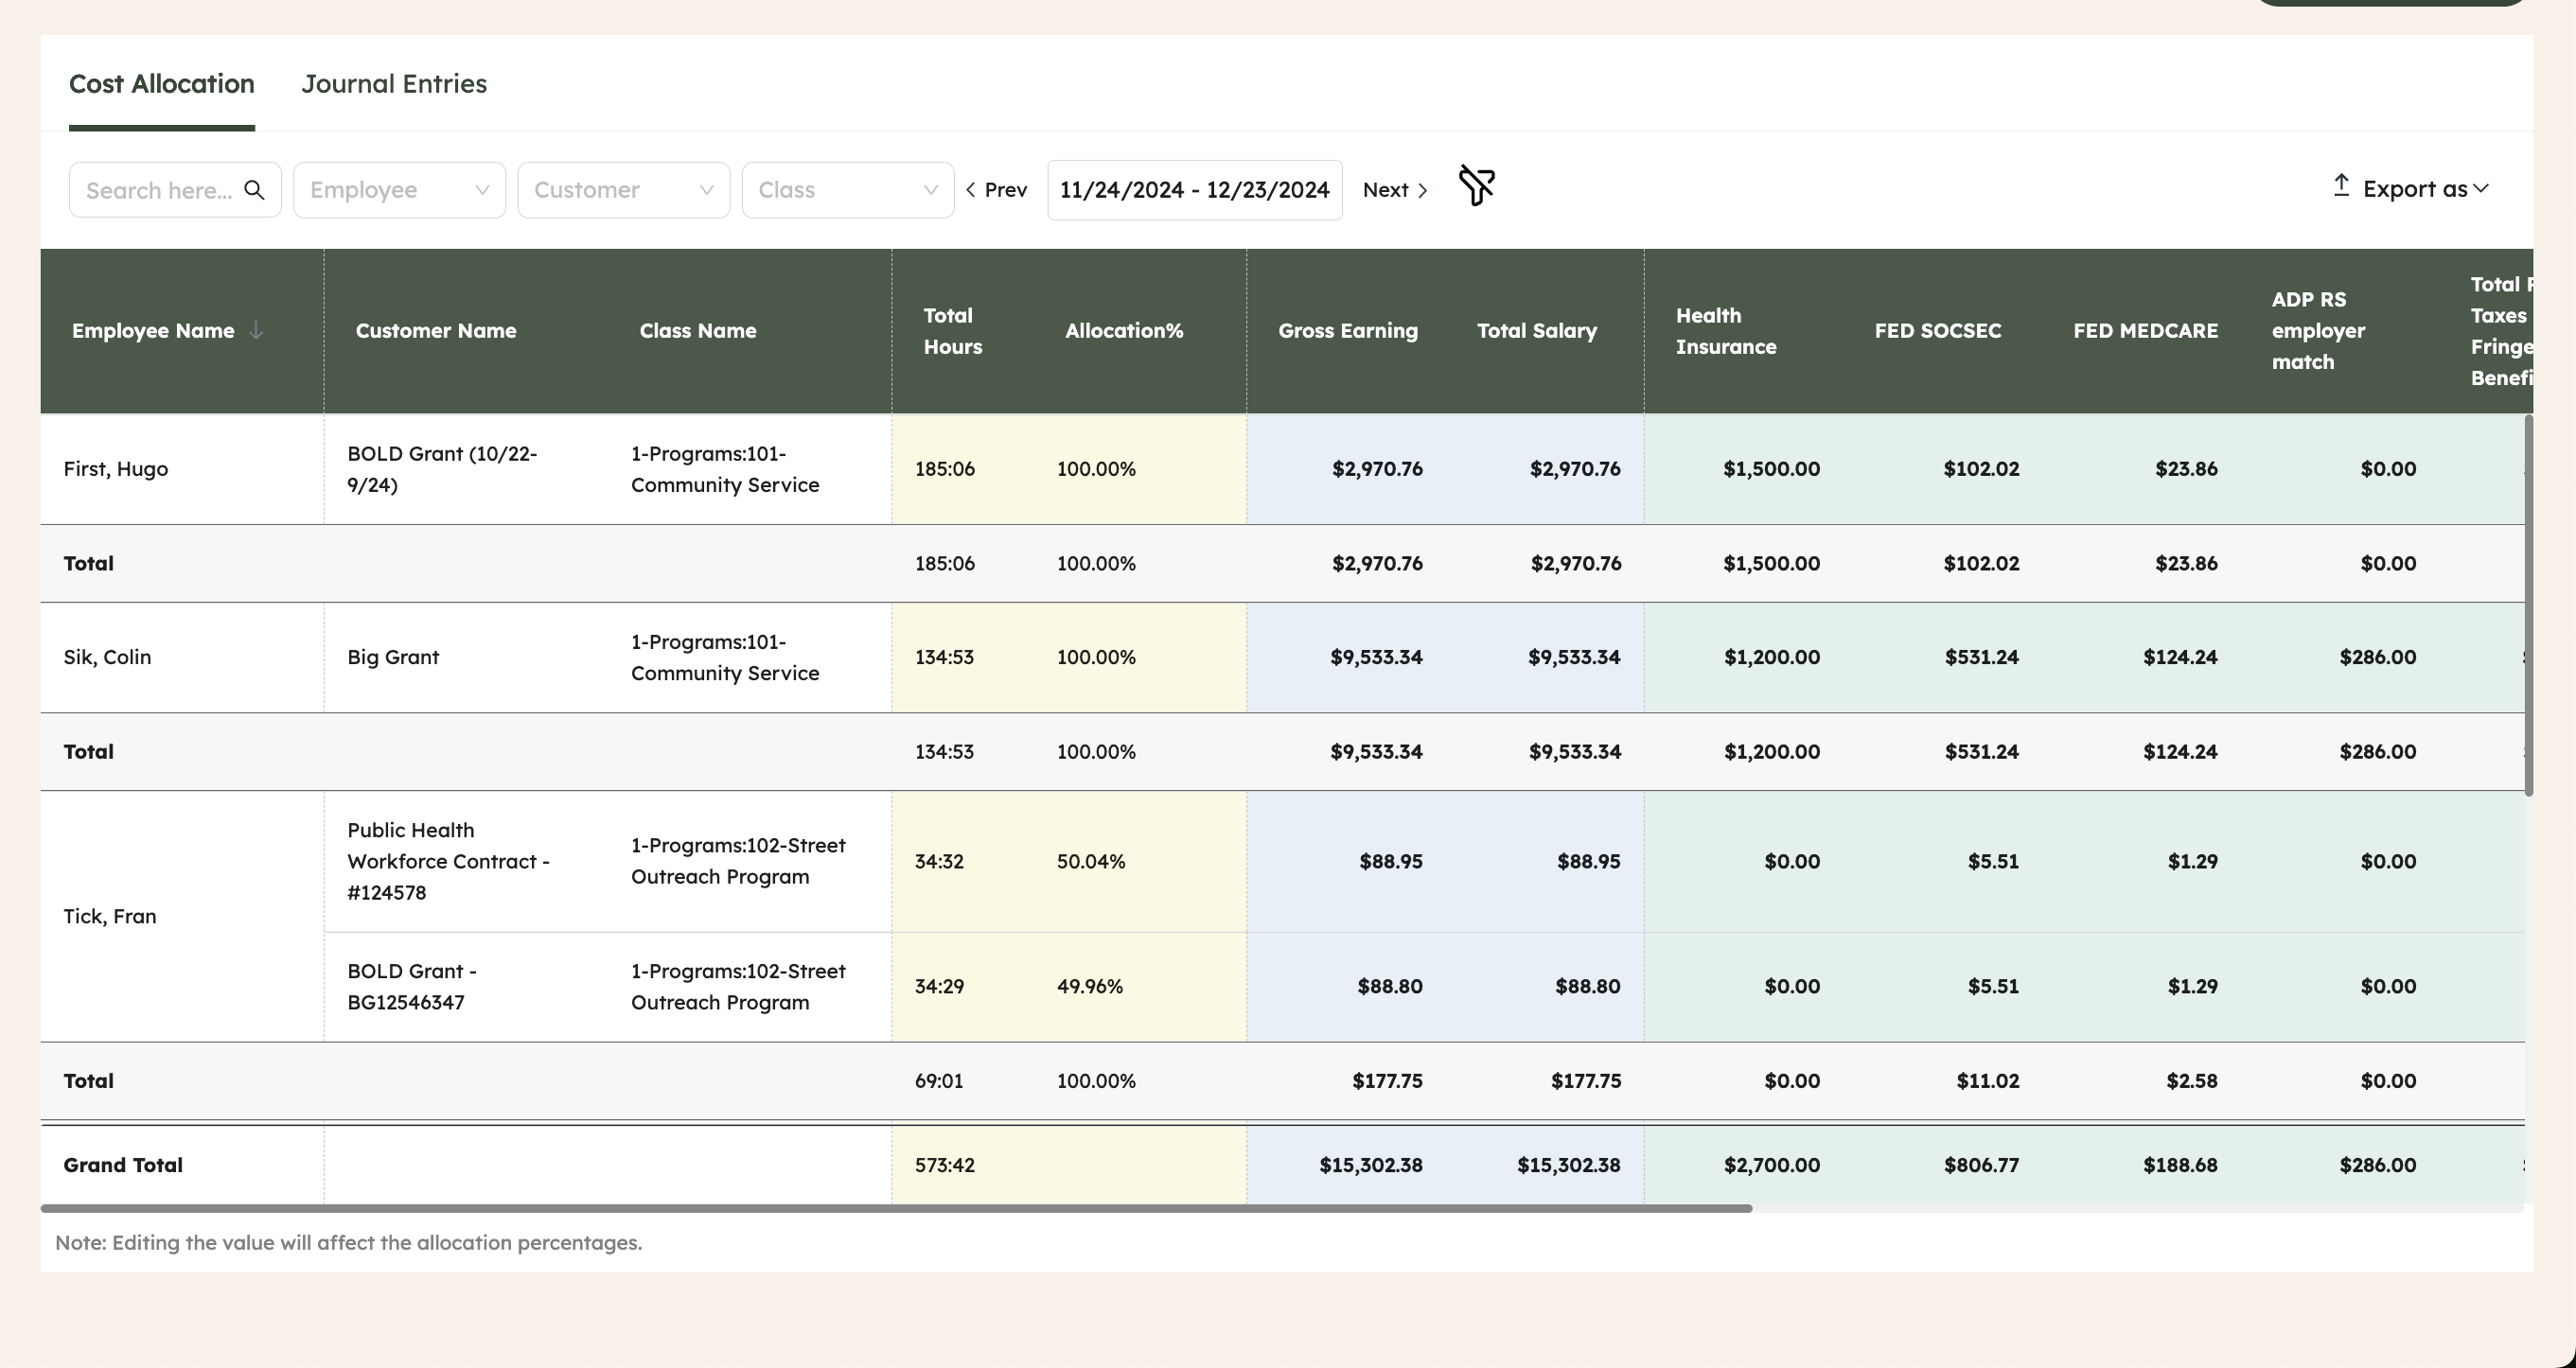Open the Employee filter dropdown
2576x1368 pixels.
pyautogui.click(x=399, y=190)
